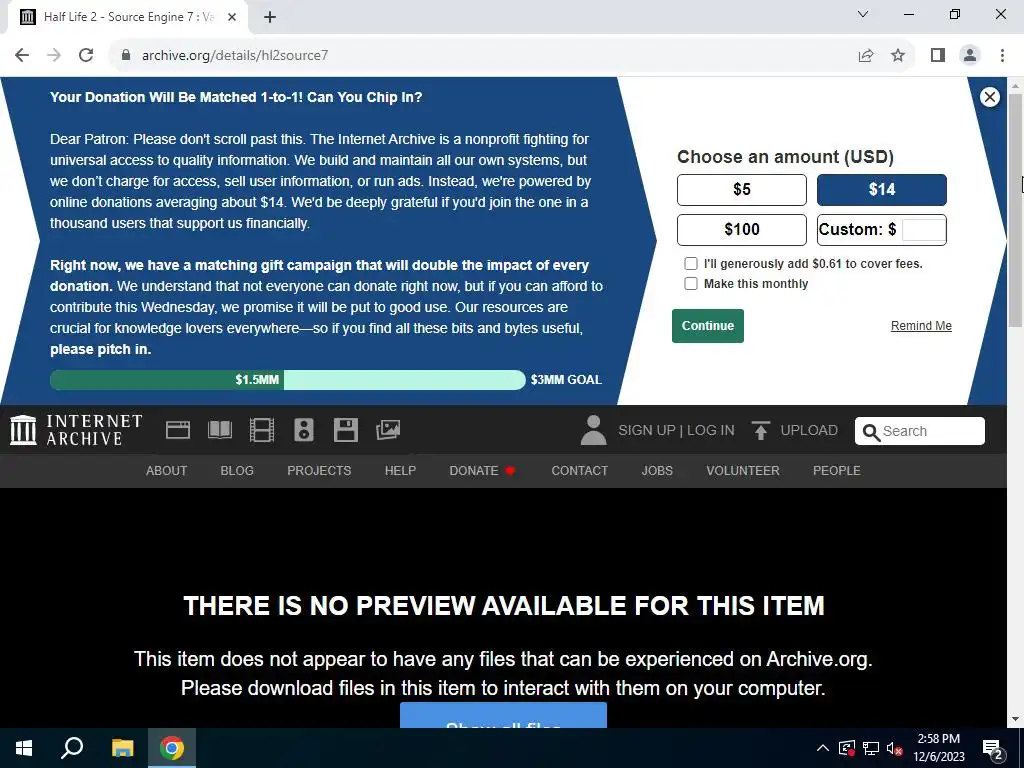Open the notification center icon

click(x=993, y=750)
